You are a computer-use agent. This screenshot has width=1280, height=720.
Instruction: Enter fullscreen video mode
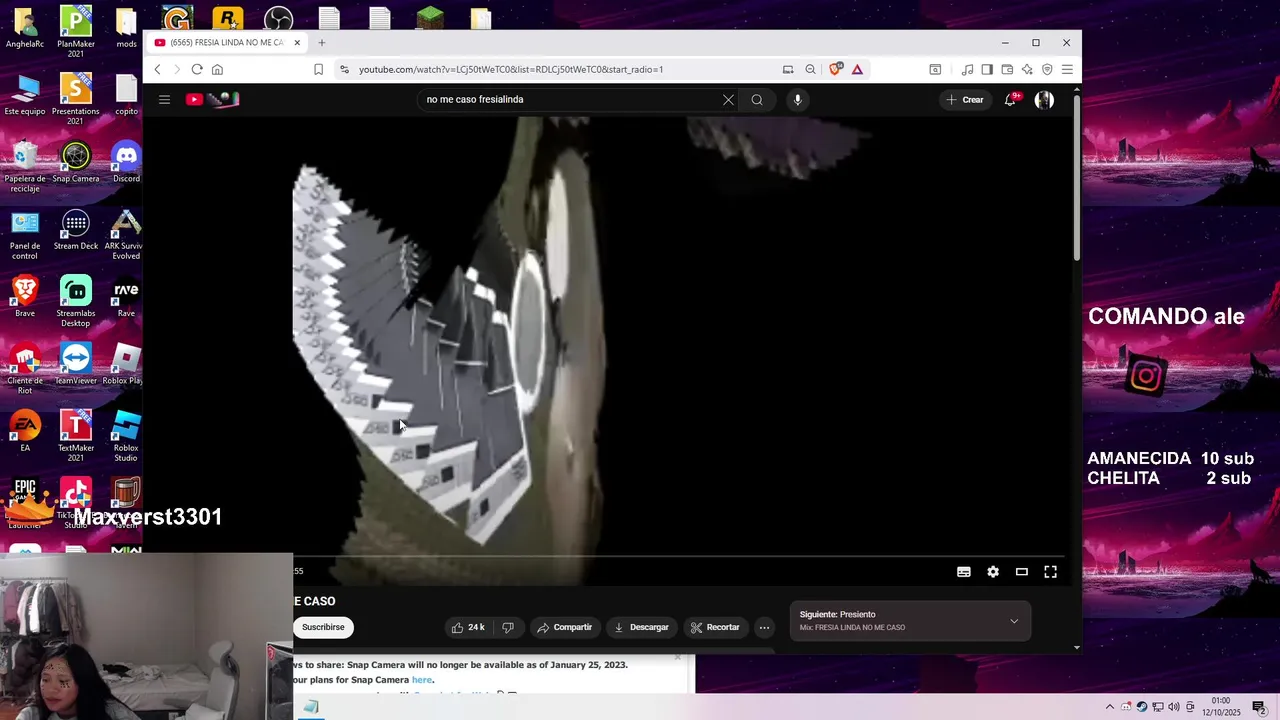click(1051, 572)
